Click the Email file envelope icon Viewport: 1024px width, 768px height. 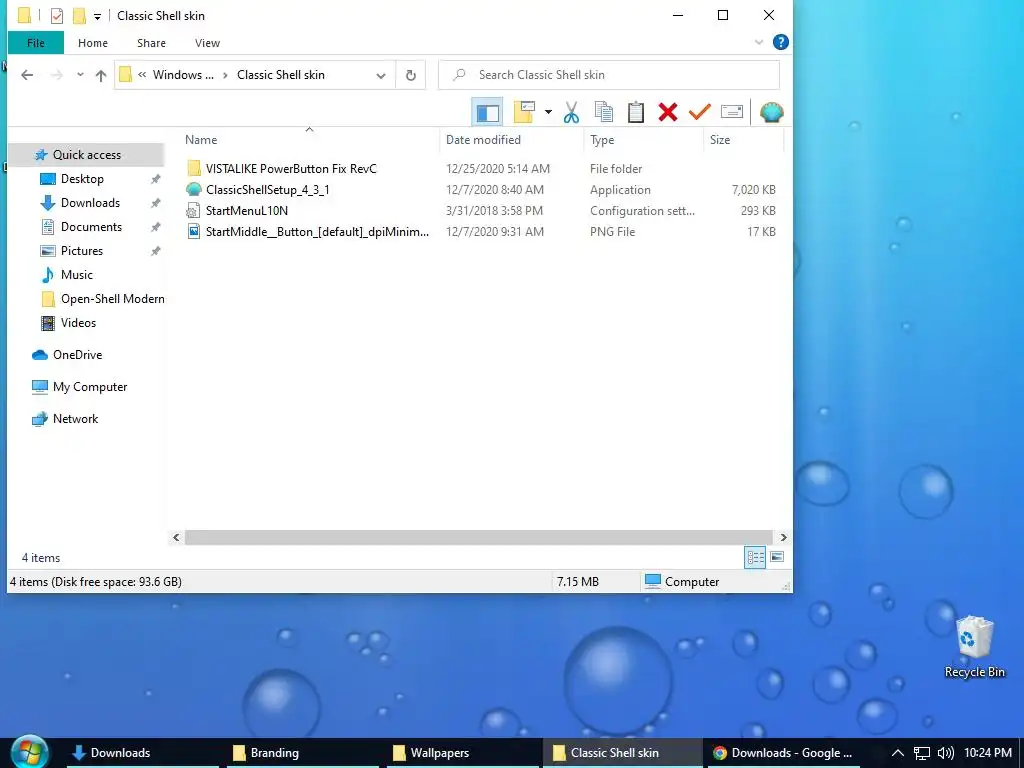pos(731,112)
